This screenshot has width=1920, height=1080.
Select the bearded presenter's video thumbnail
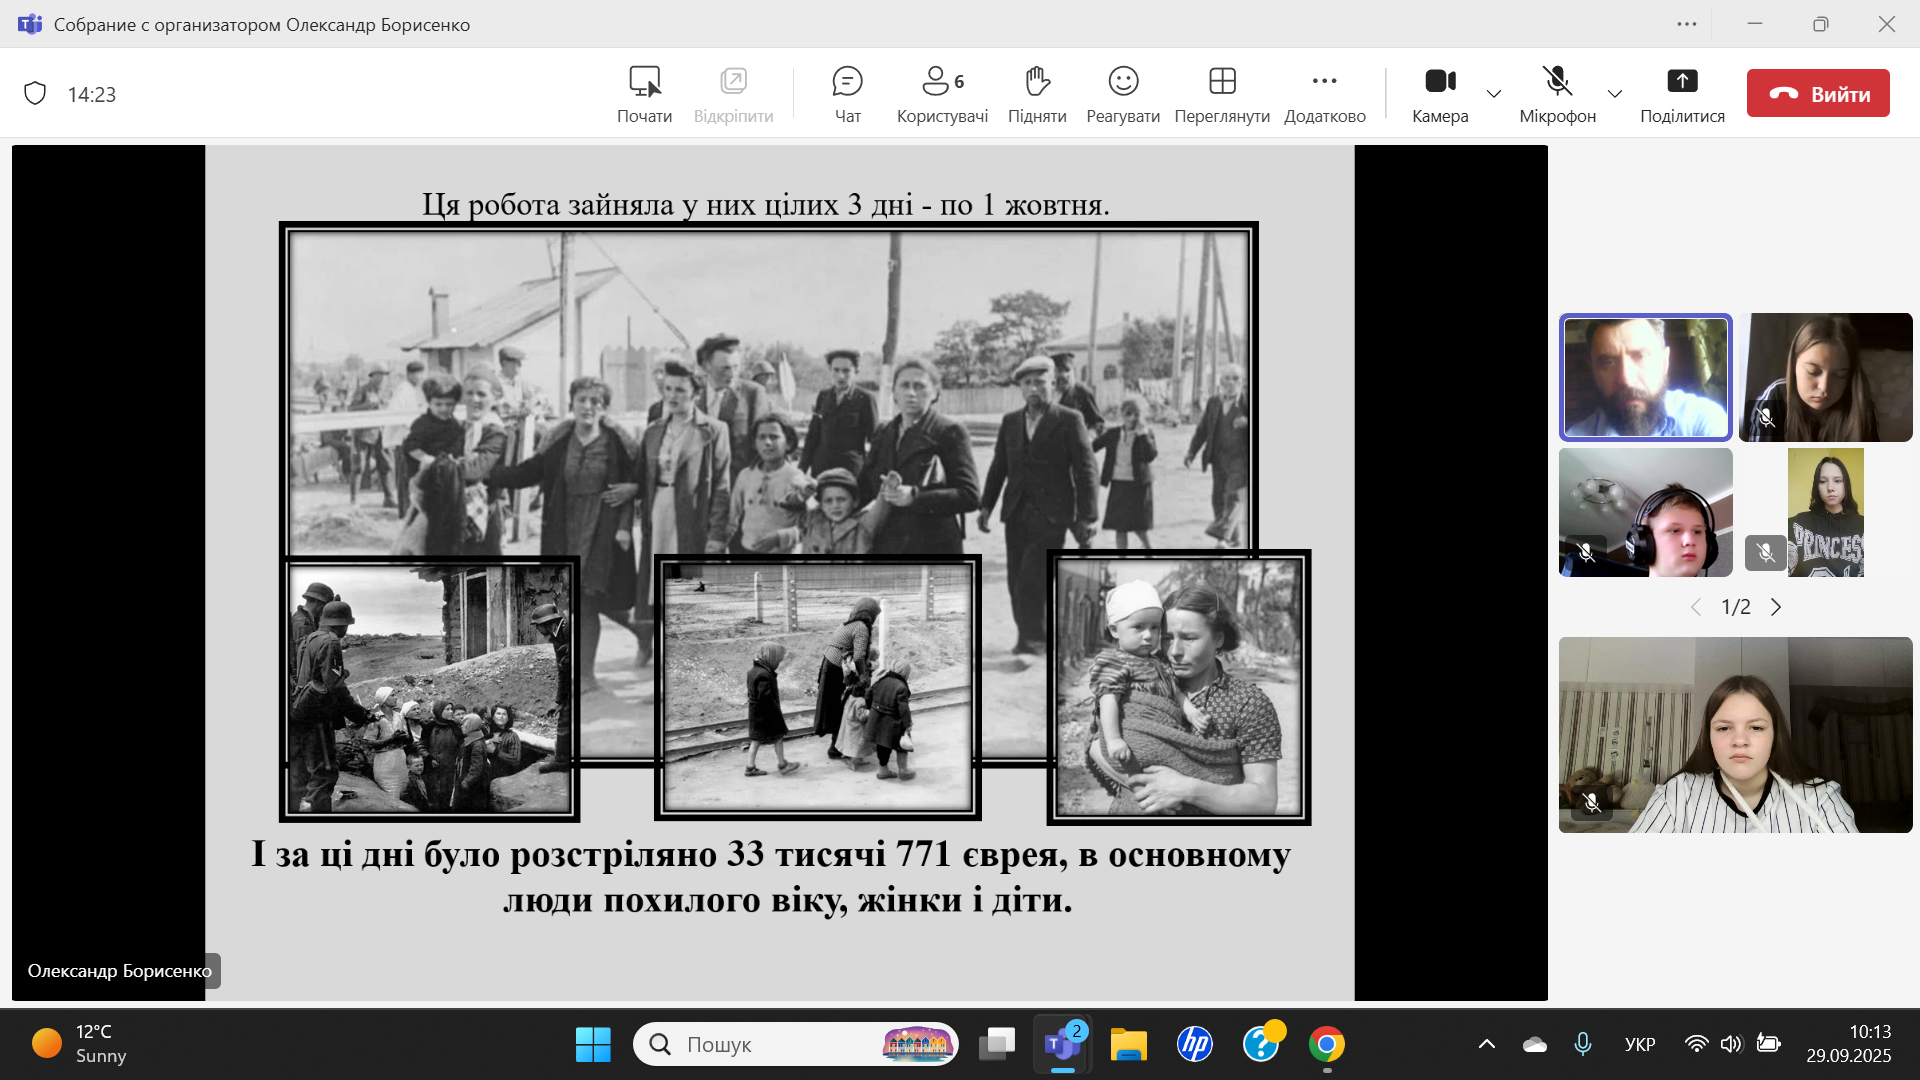tap(1645, 377)
